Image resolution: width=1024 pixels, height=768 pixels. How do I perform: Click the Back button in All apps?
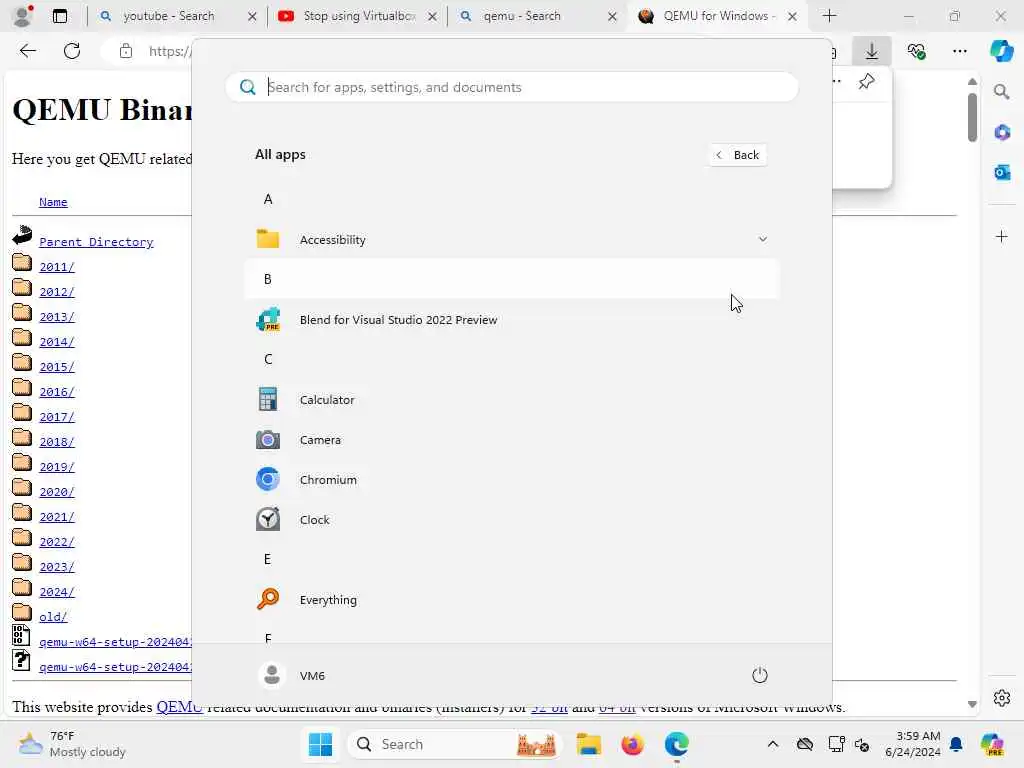(x=738, y=155)
